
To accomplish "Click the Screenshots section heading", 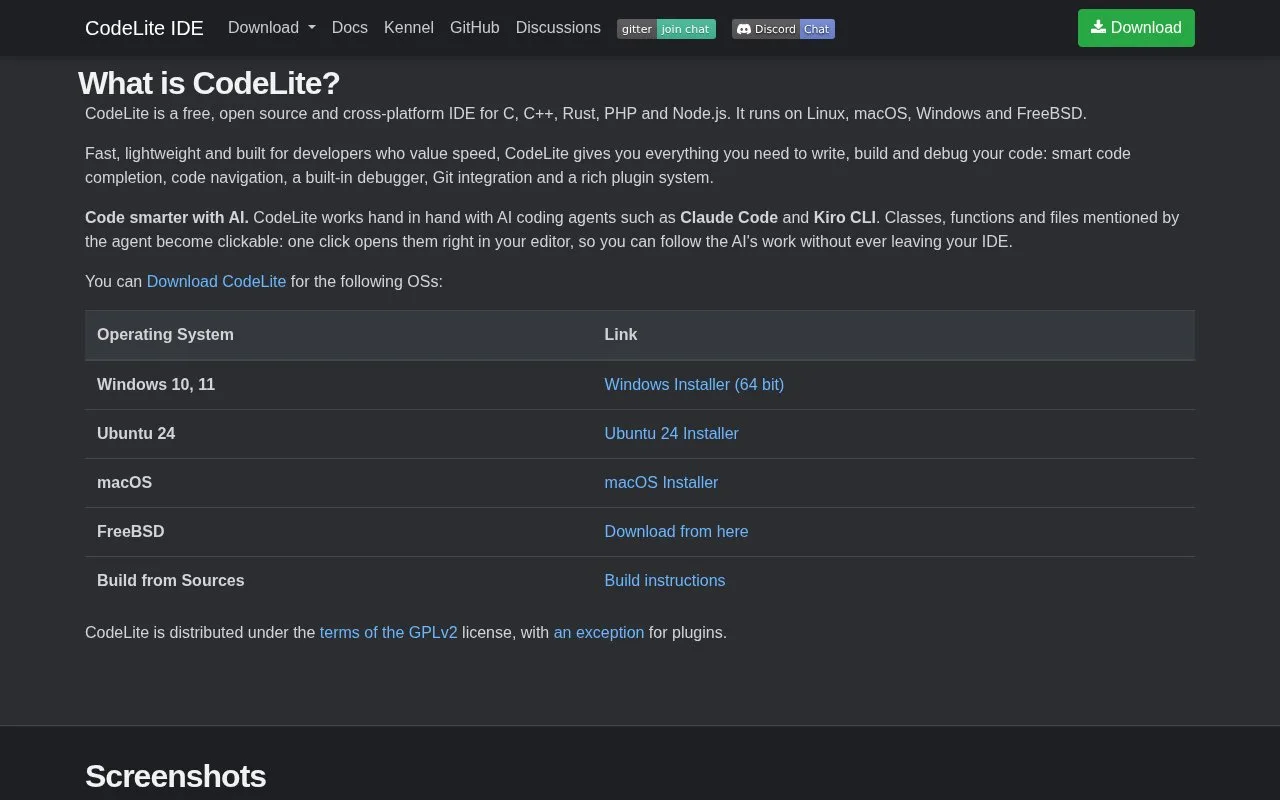I will coord(175,776).
